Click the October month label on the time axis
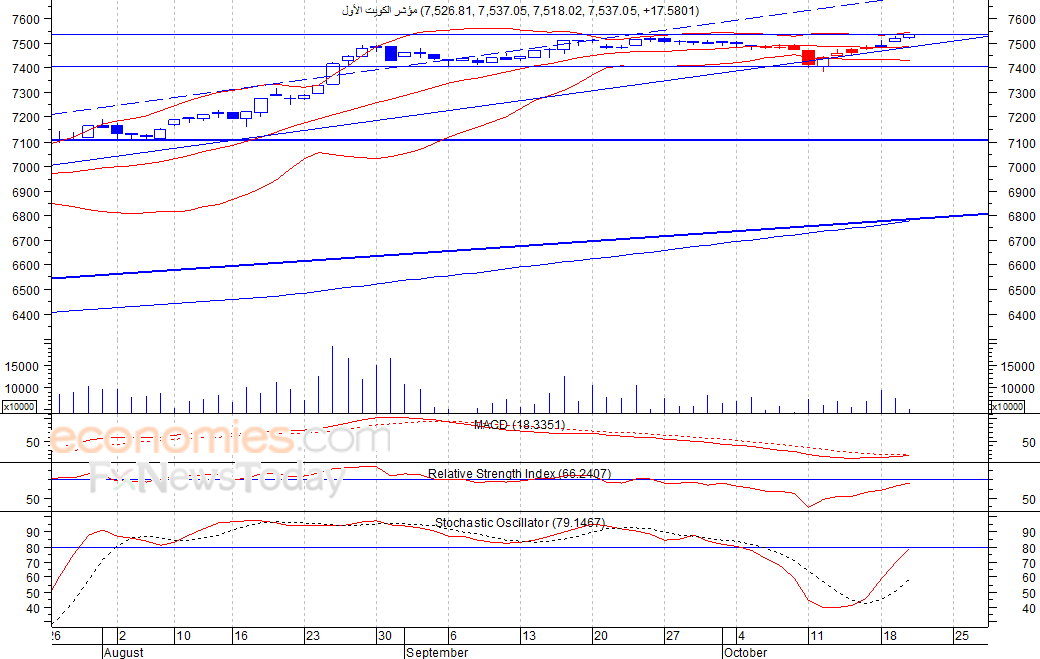1040x659 pixels. 746,652
